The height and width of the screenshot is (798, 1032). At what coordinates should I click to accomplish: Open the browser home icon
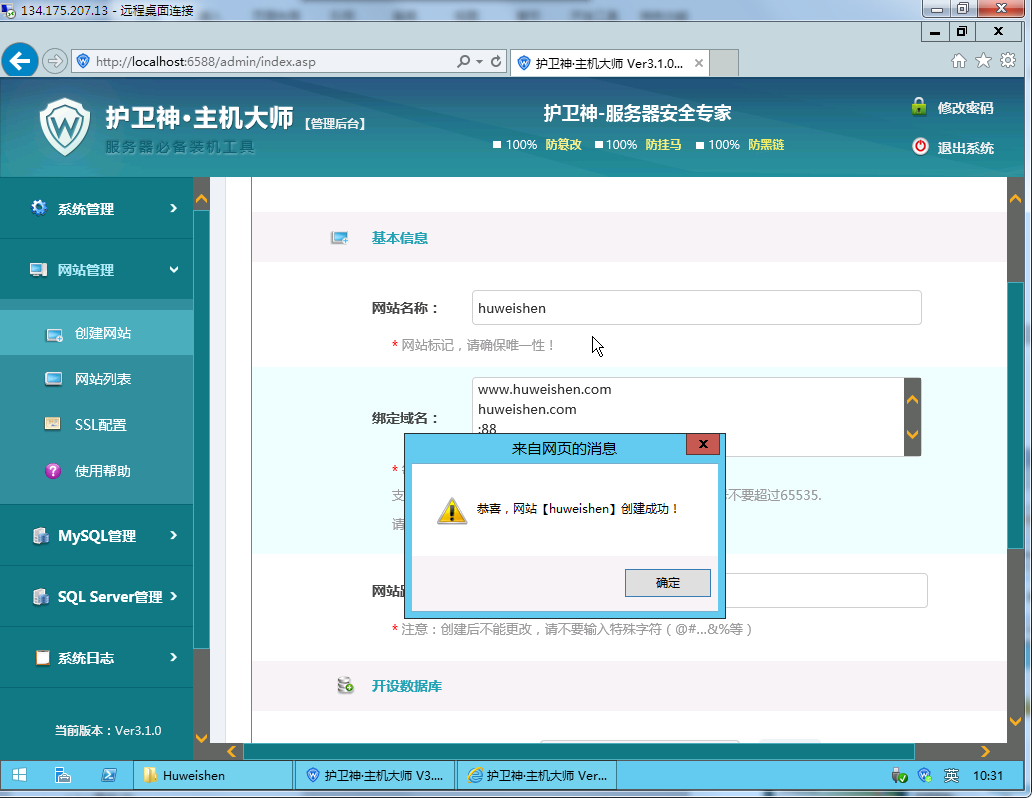(959, 61)
